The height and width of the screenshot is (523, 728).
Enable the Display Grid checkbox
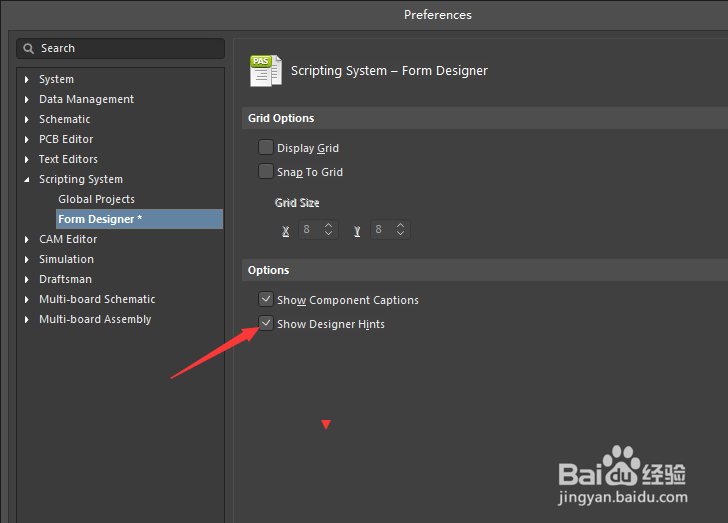click(x=266, y=147)
